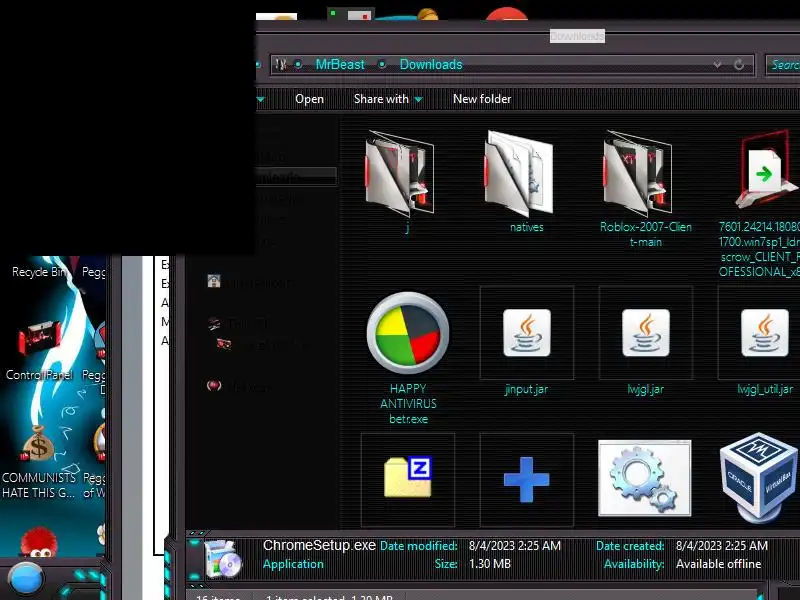
Task: Select HAPPY ANTIVIRUS betr.exe
Action: click(408, 333)
